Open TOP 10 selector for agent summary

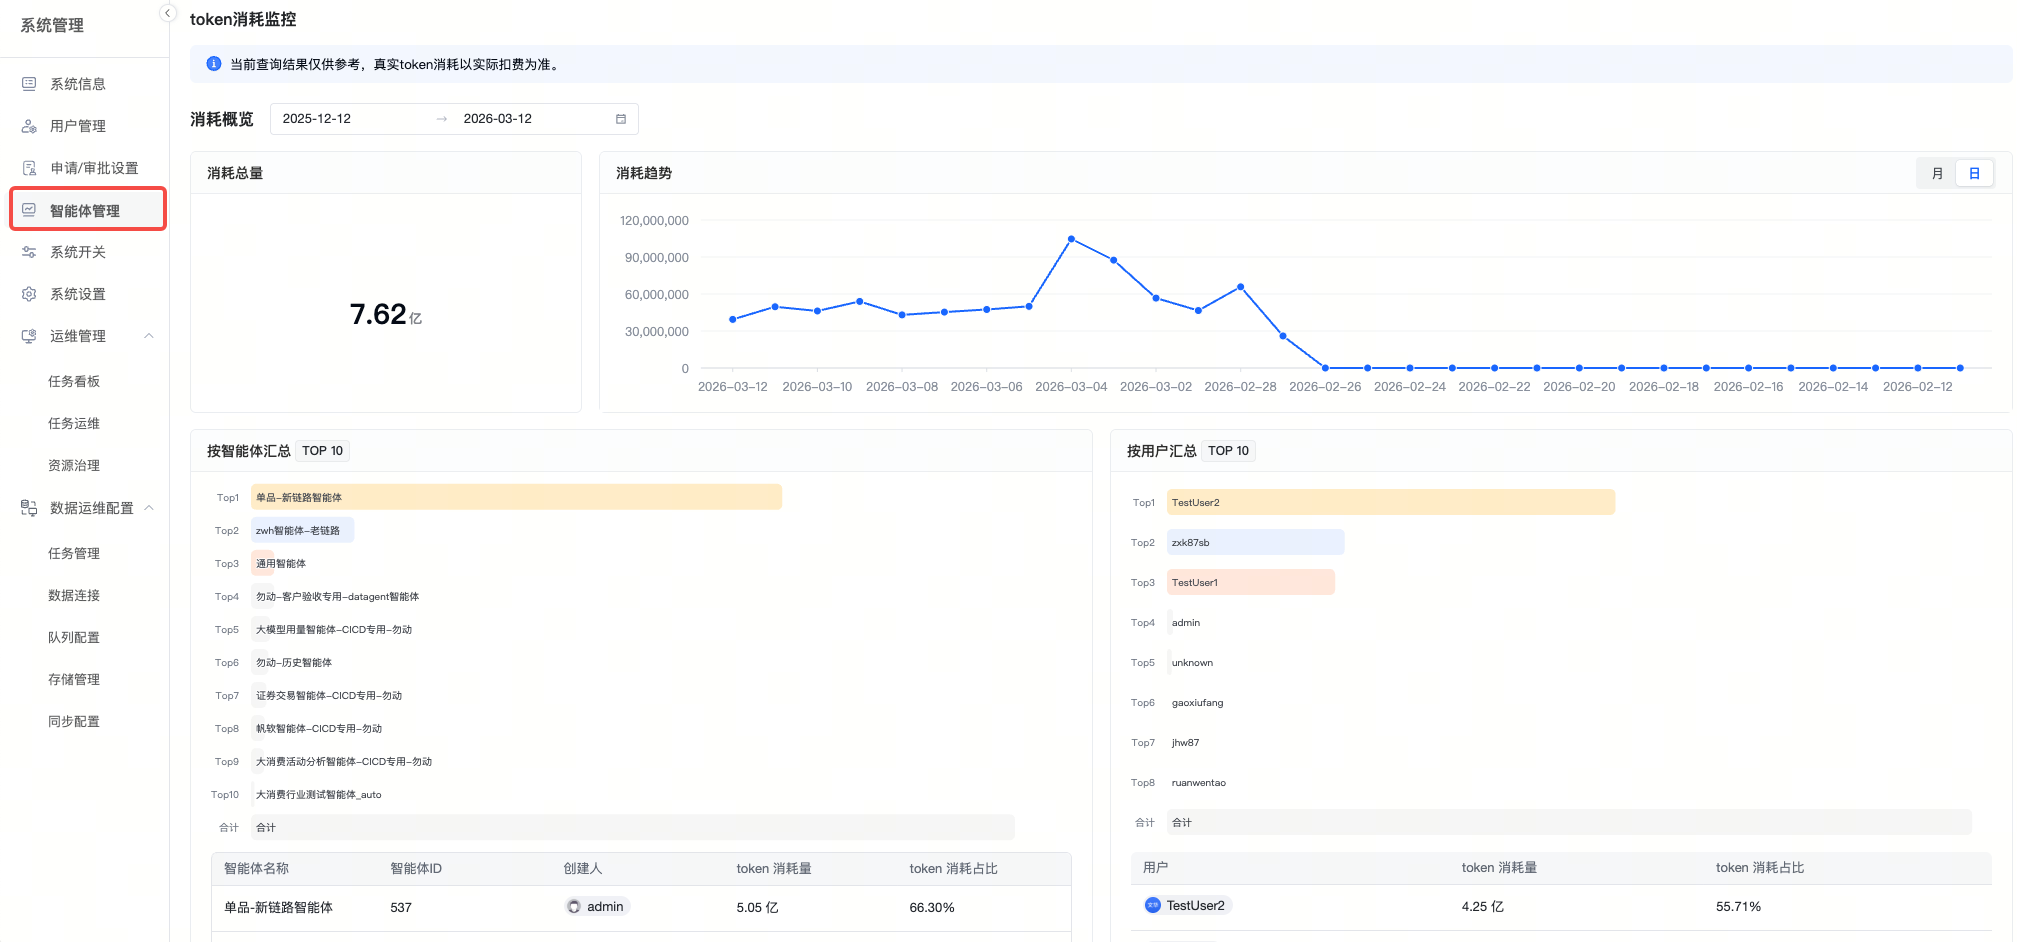(322, 451)
